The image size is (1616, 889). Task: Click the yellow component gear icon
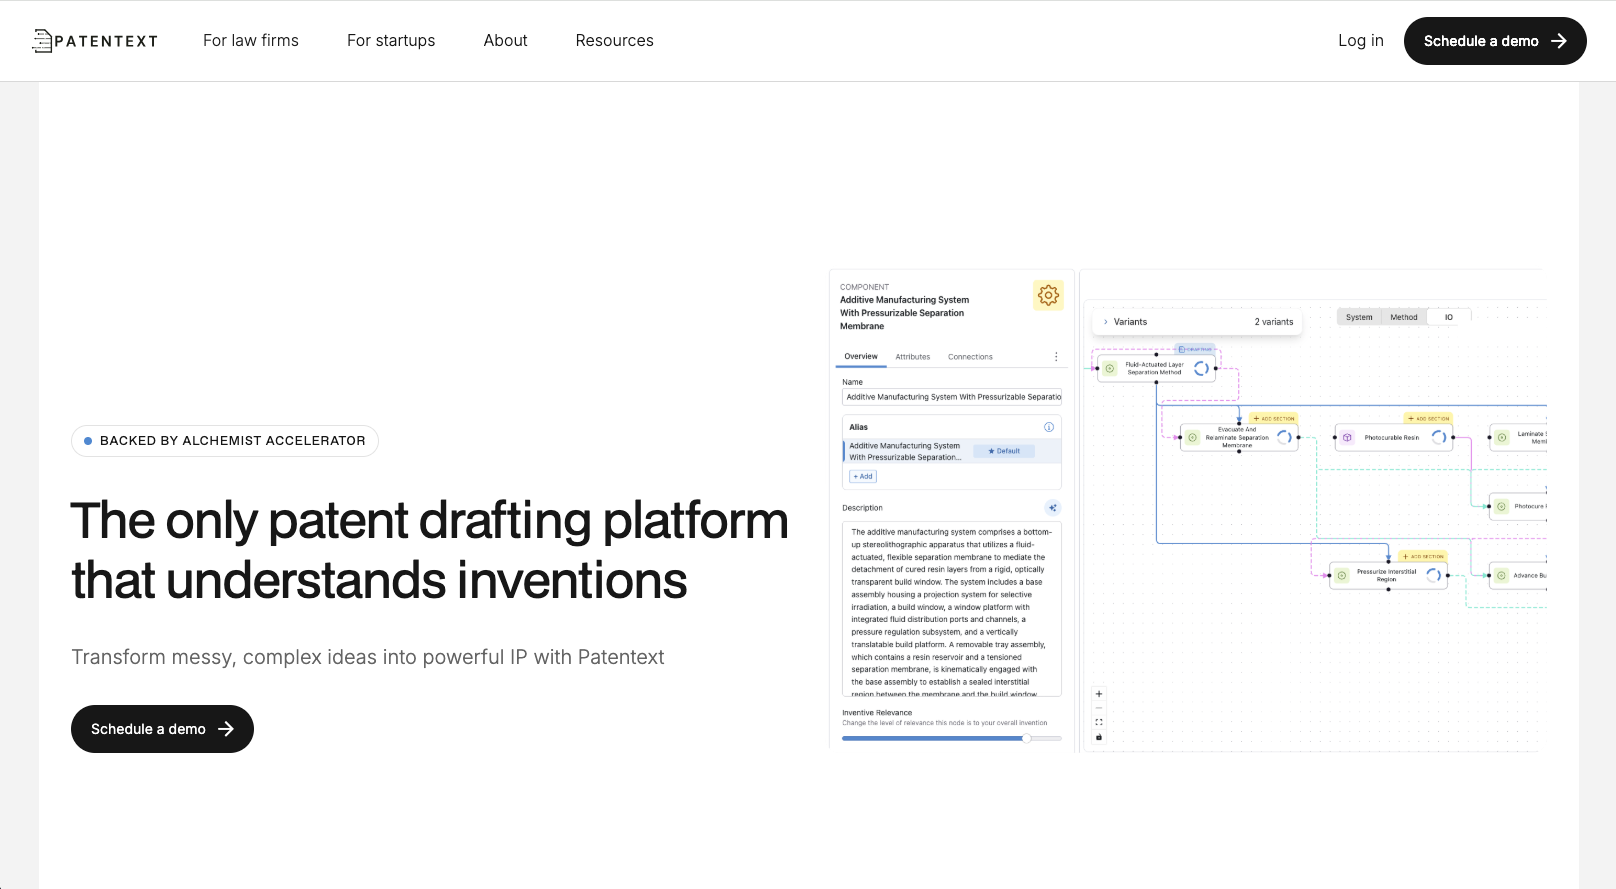point(1048,295)
